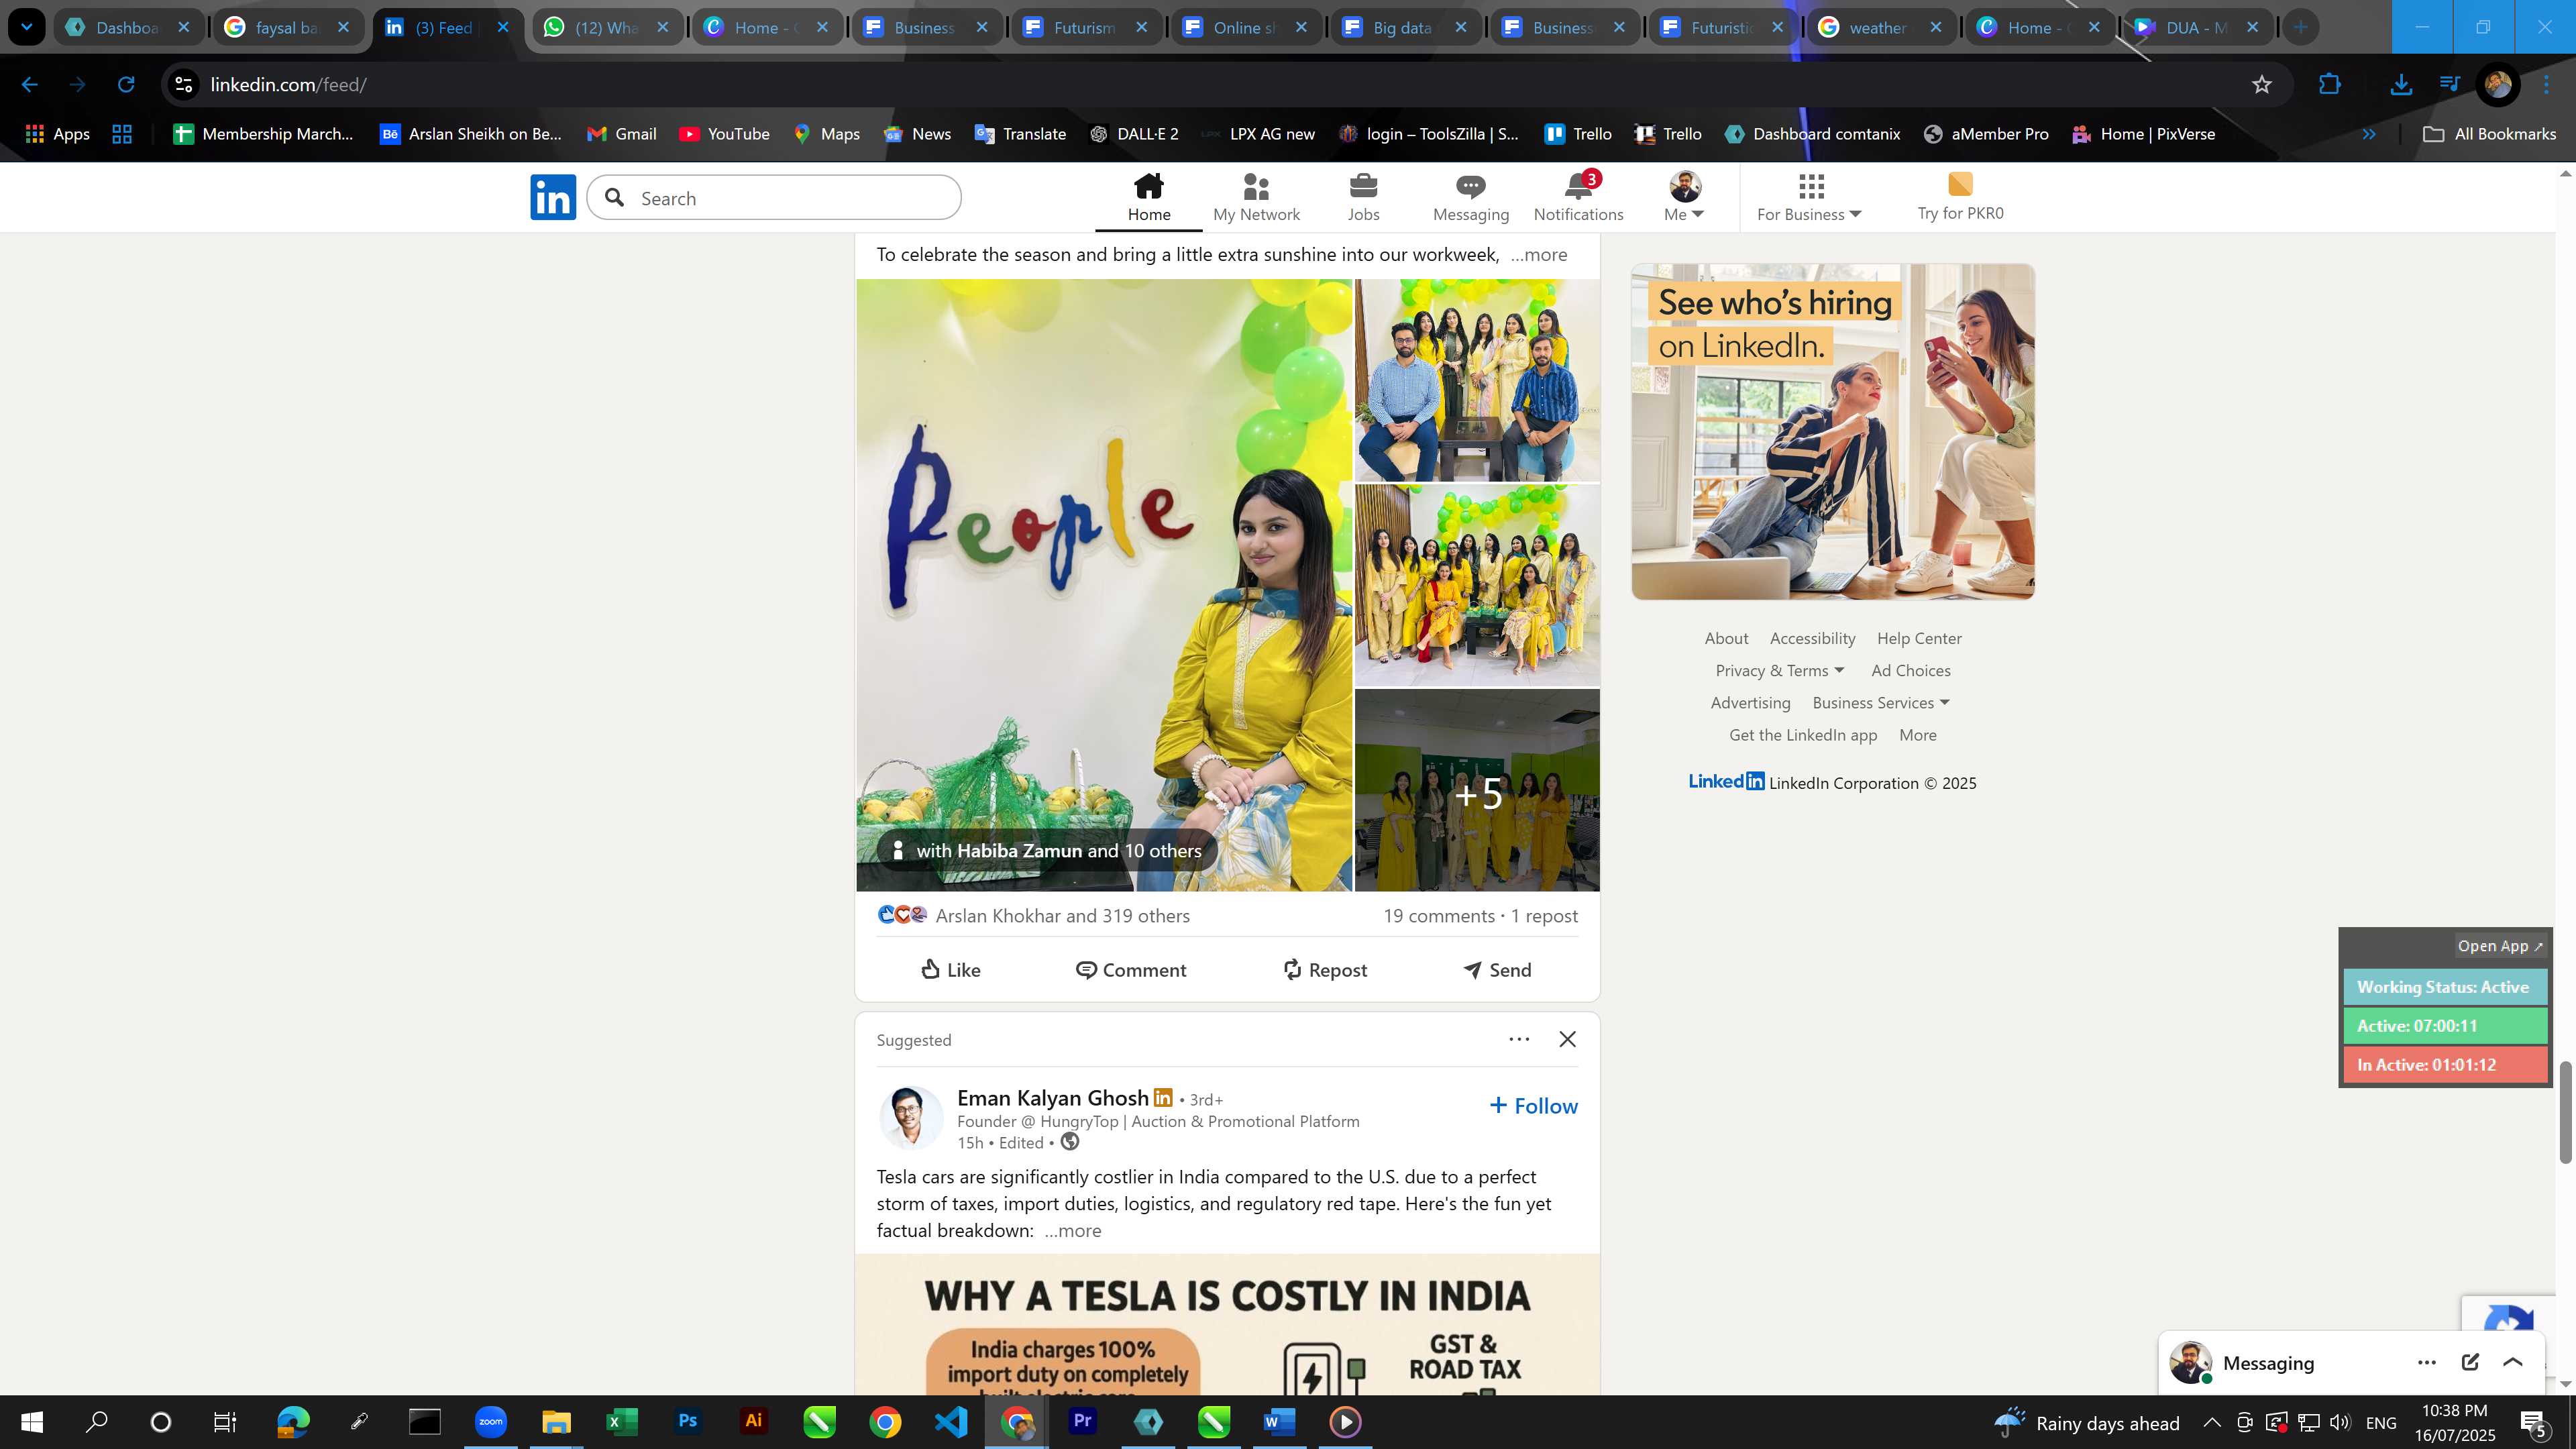Open the About footer link
Image resolution: width=2576 pixels, height=1449 pixels.
[x=1726, y=638]
